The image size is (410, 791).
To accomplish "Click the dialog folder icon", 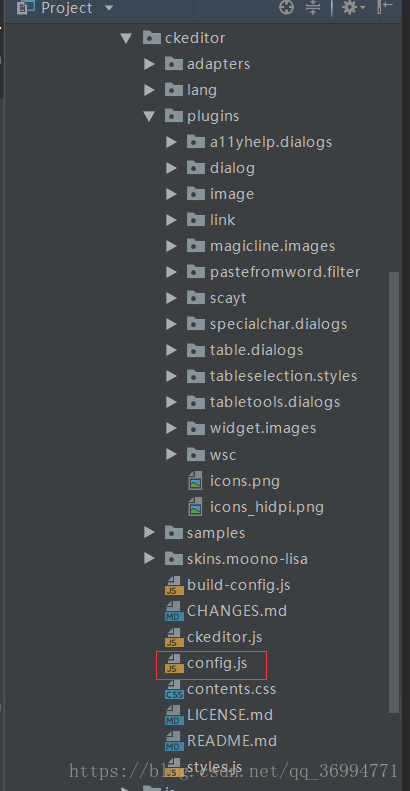I will click(196, 168).
